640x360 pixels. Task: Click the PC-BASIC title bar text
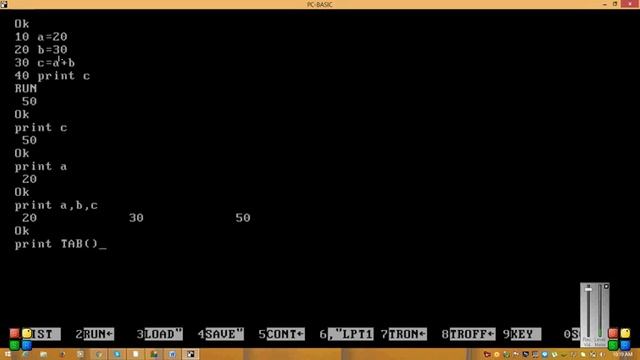320,4
